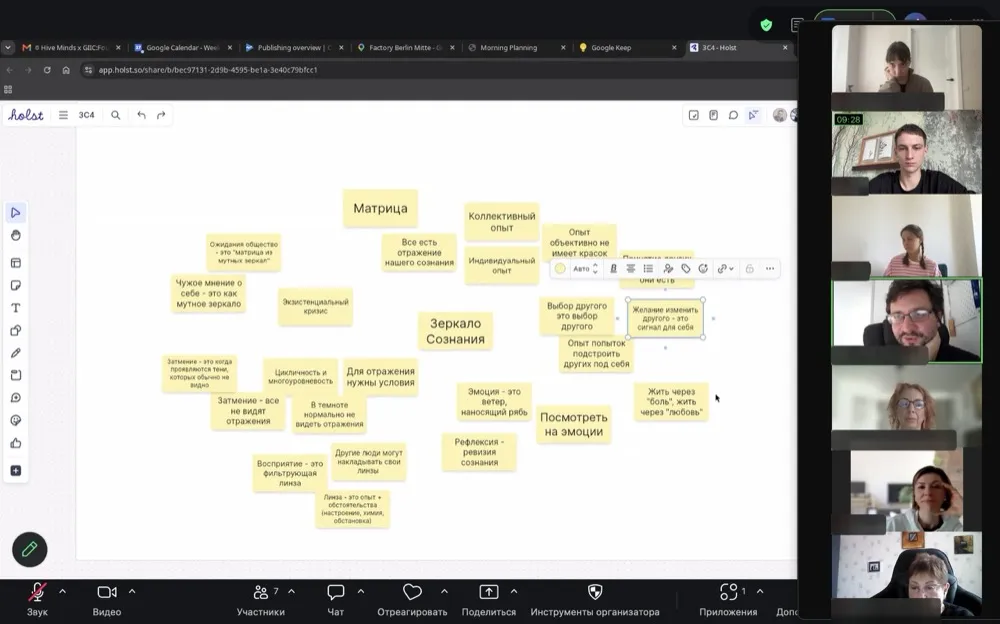Open the plus more-tools button

[16, 470]
